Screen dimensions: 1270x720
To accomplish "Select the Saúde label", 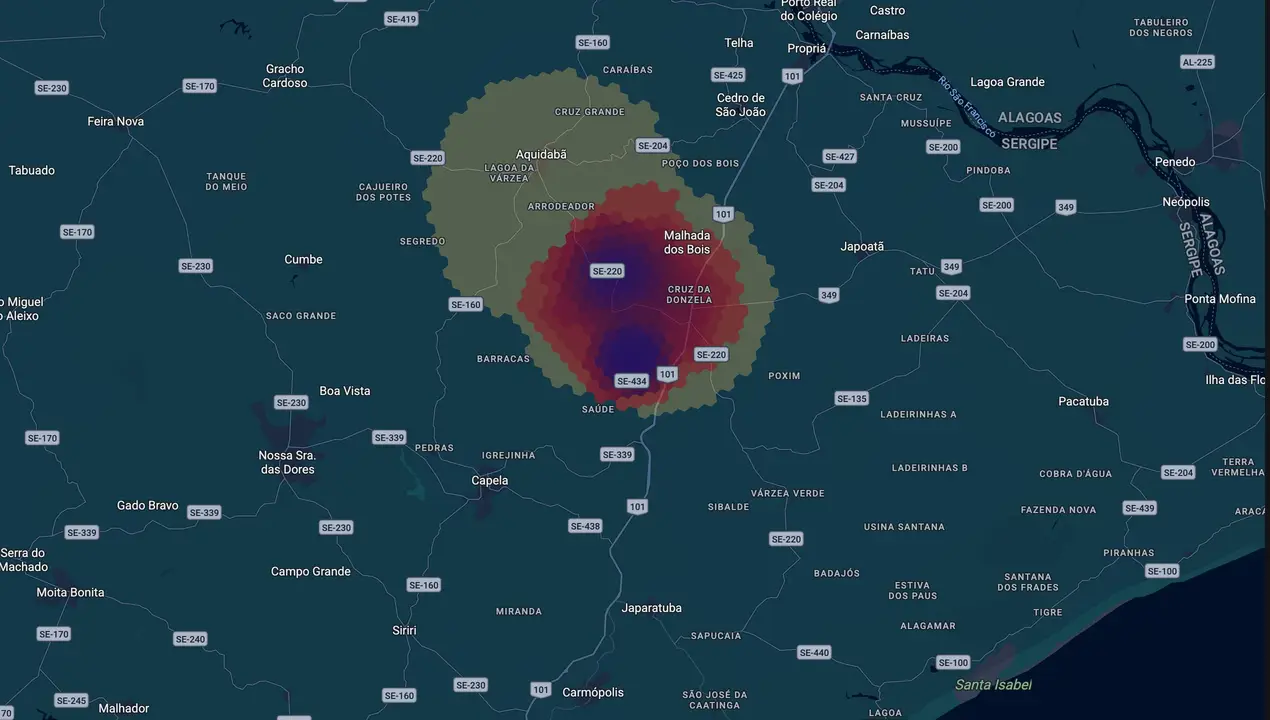I will pyautogui.click(x=598, y=409).
